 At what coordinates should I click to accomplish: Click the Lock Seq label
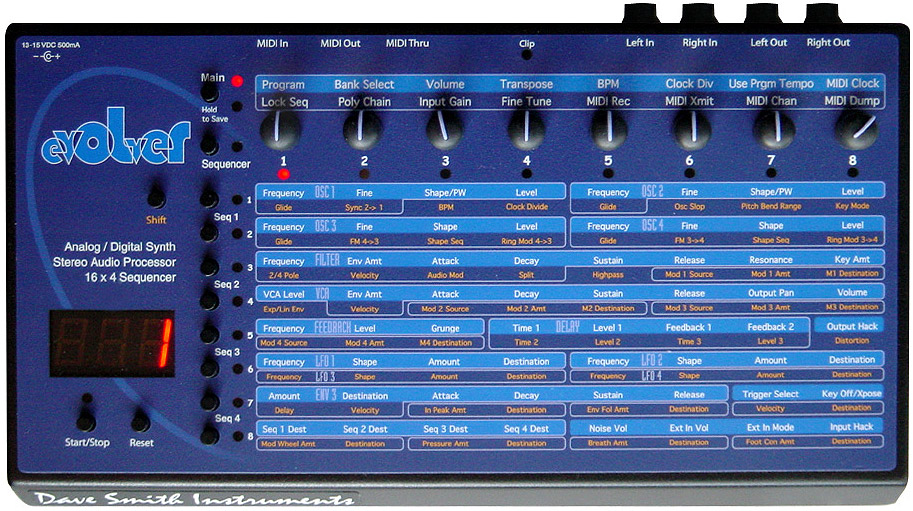coord(284,102)
